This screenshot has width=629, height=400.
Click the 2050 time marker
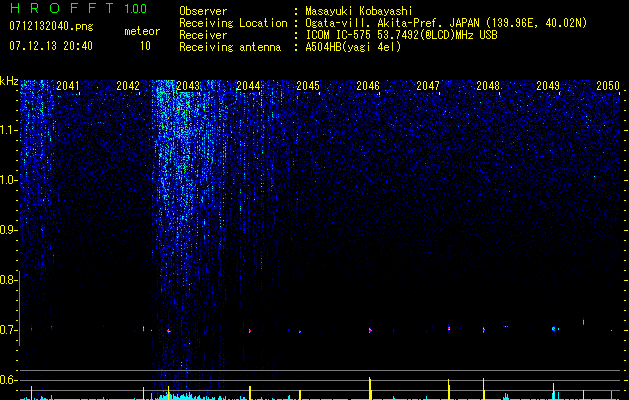pyautogui.click(x=608, y=85)
